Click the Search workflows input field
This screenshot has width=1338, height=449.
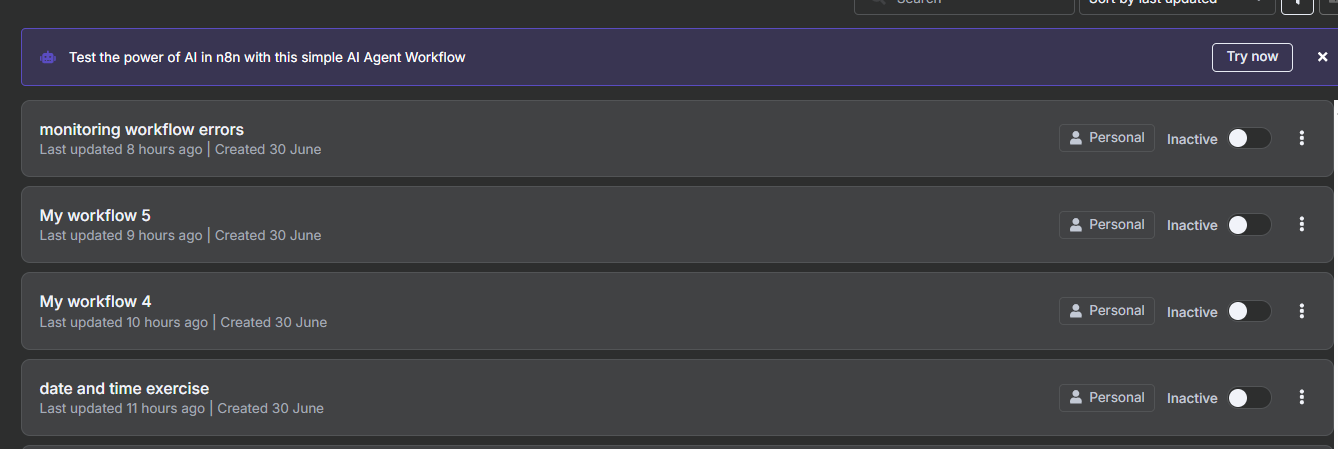pyautogui.click(x=964, y=5)
